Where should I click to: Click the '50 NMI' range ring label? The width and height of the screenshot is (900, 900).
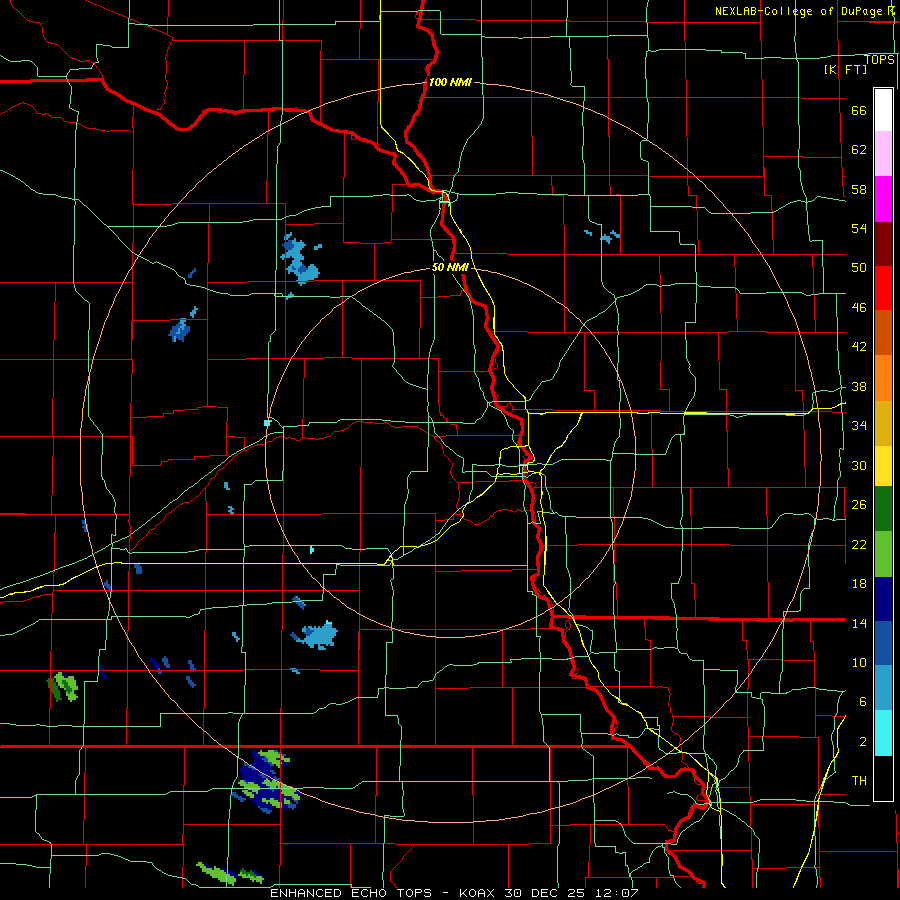(451, 267)
